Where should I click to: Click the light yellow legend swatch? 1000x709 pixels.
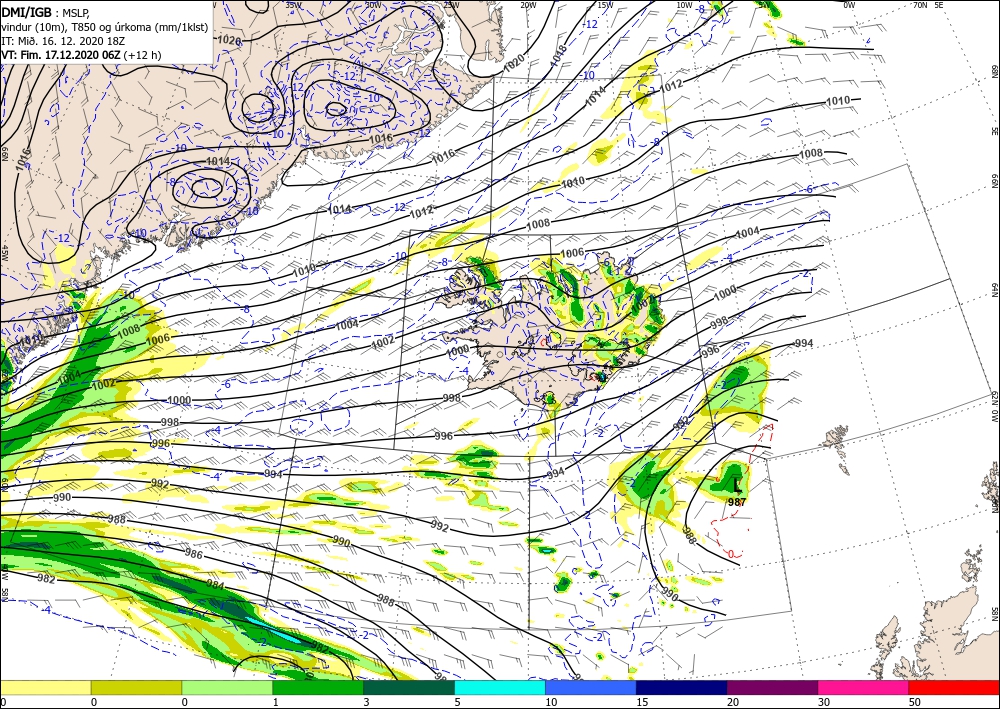click(45, 687)
